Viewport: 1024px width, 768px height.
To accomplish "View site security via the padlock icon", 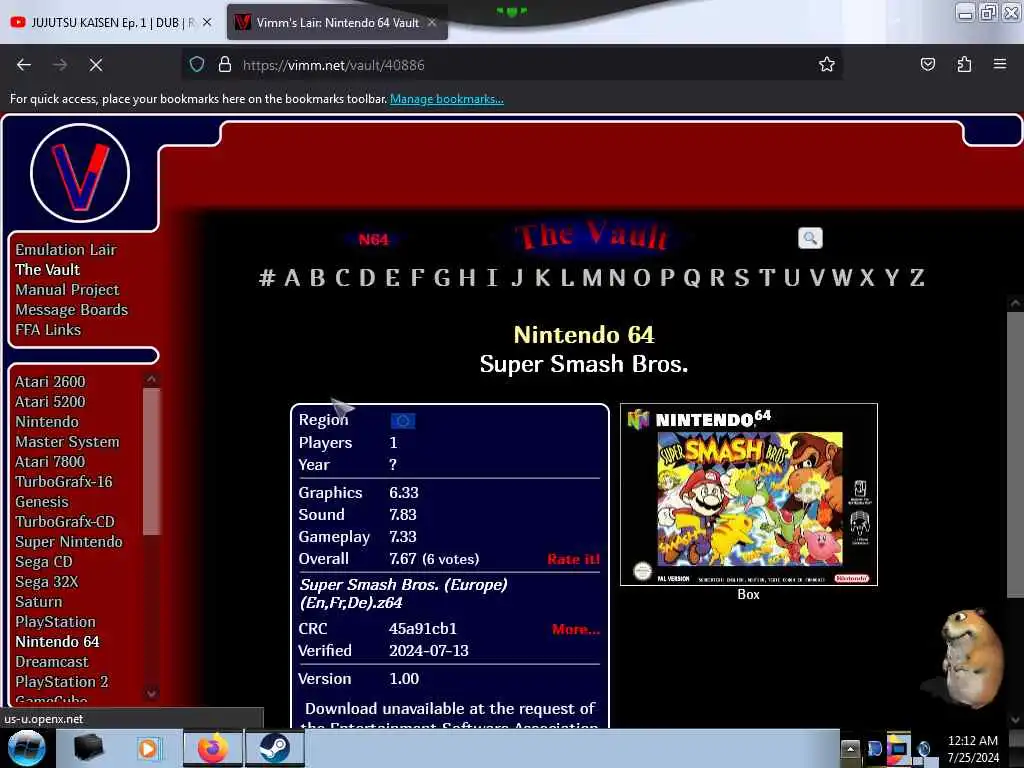I will click(x=225, y=65).
